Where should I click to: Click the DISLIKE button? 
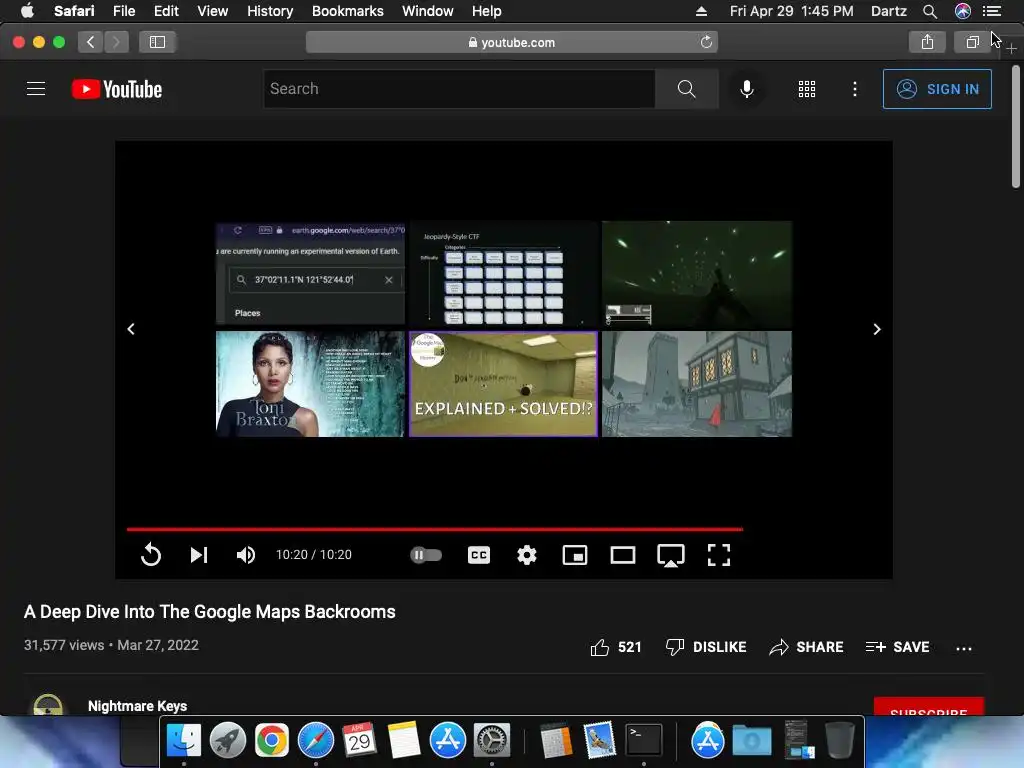pyautogui.click(x=705, y=647)
